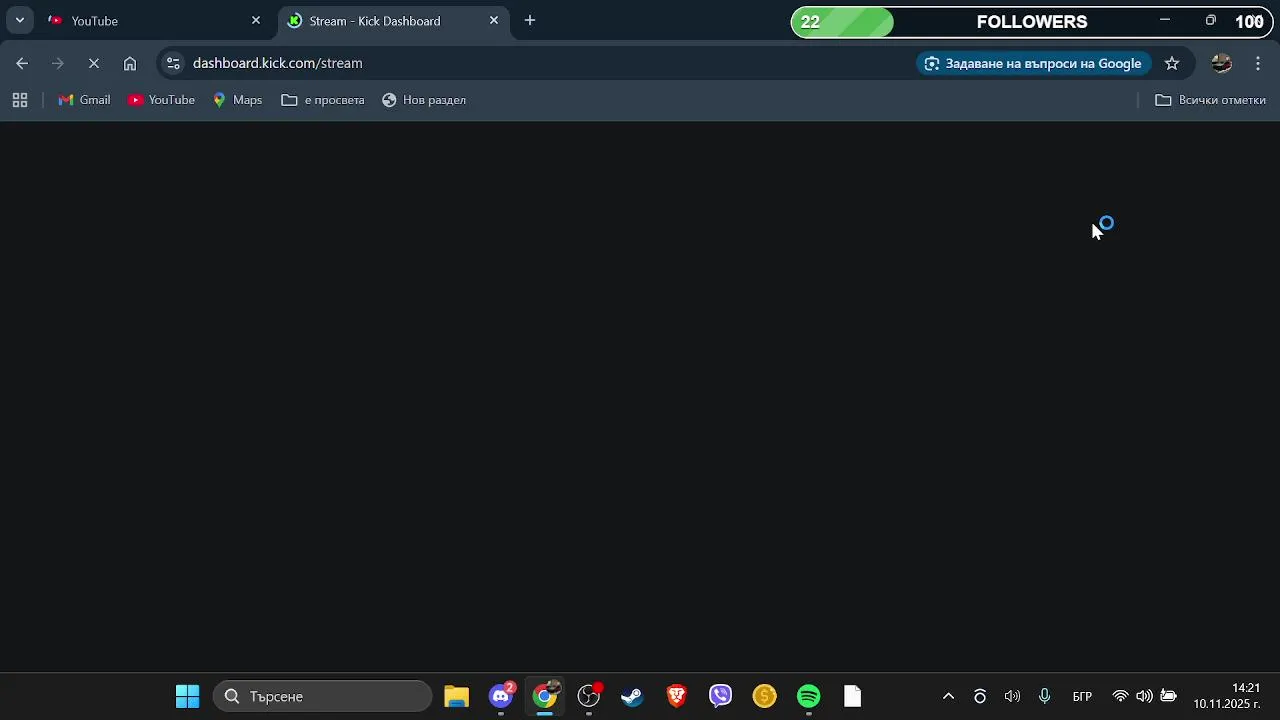Expand the е просвета bookmark folder
The width and height of the screenshot is (1280, 720).
(323, 100)
